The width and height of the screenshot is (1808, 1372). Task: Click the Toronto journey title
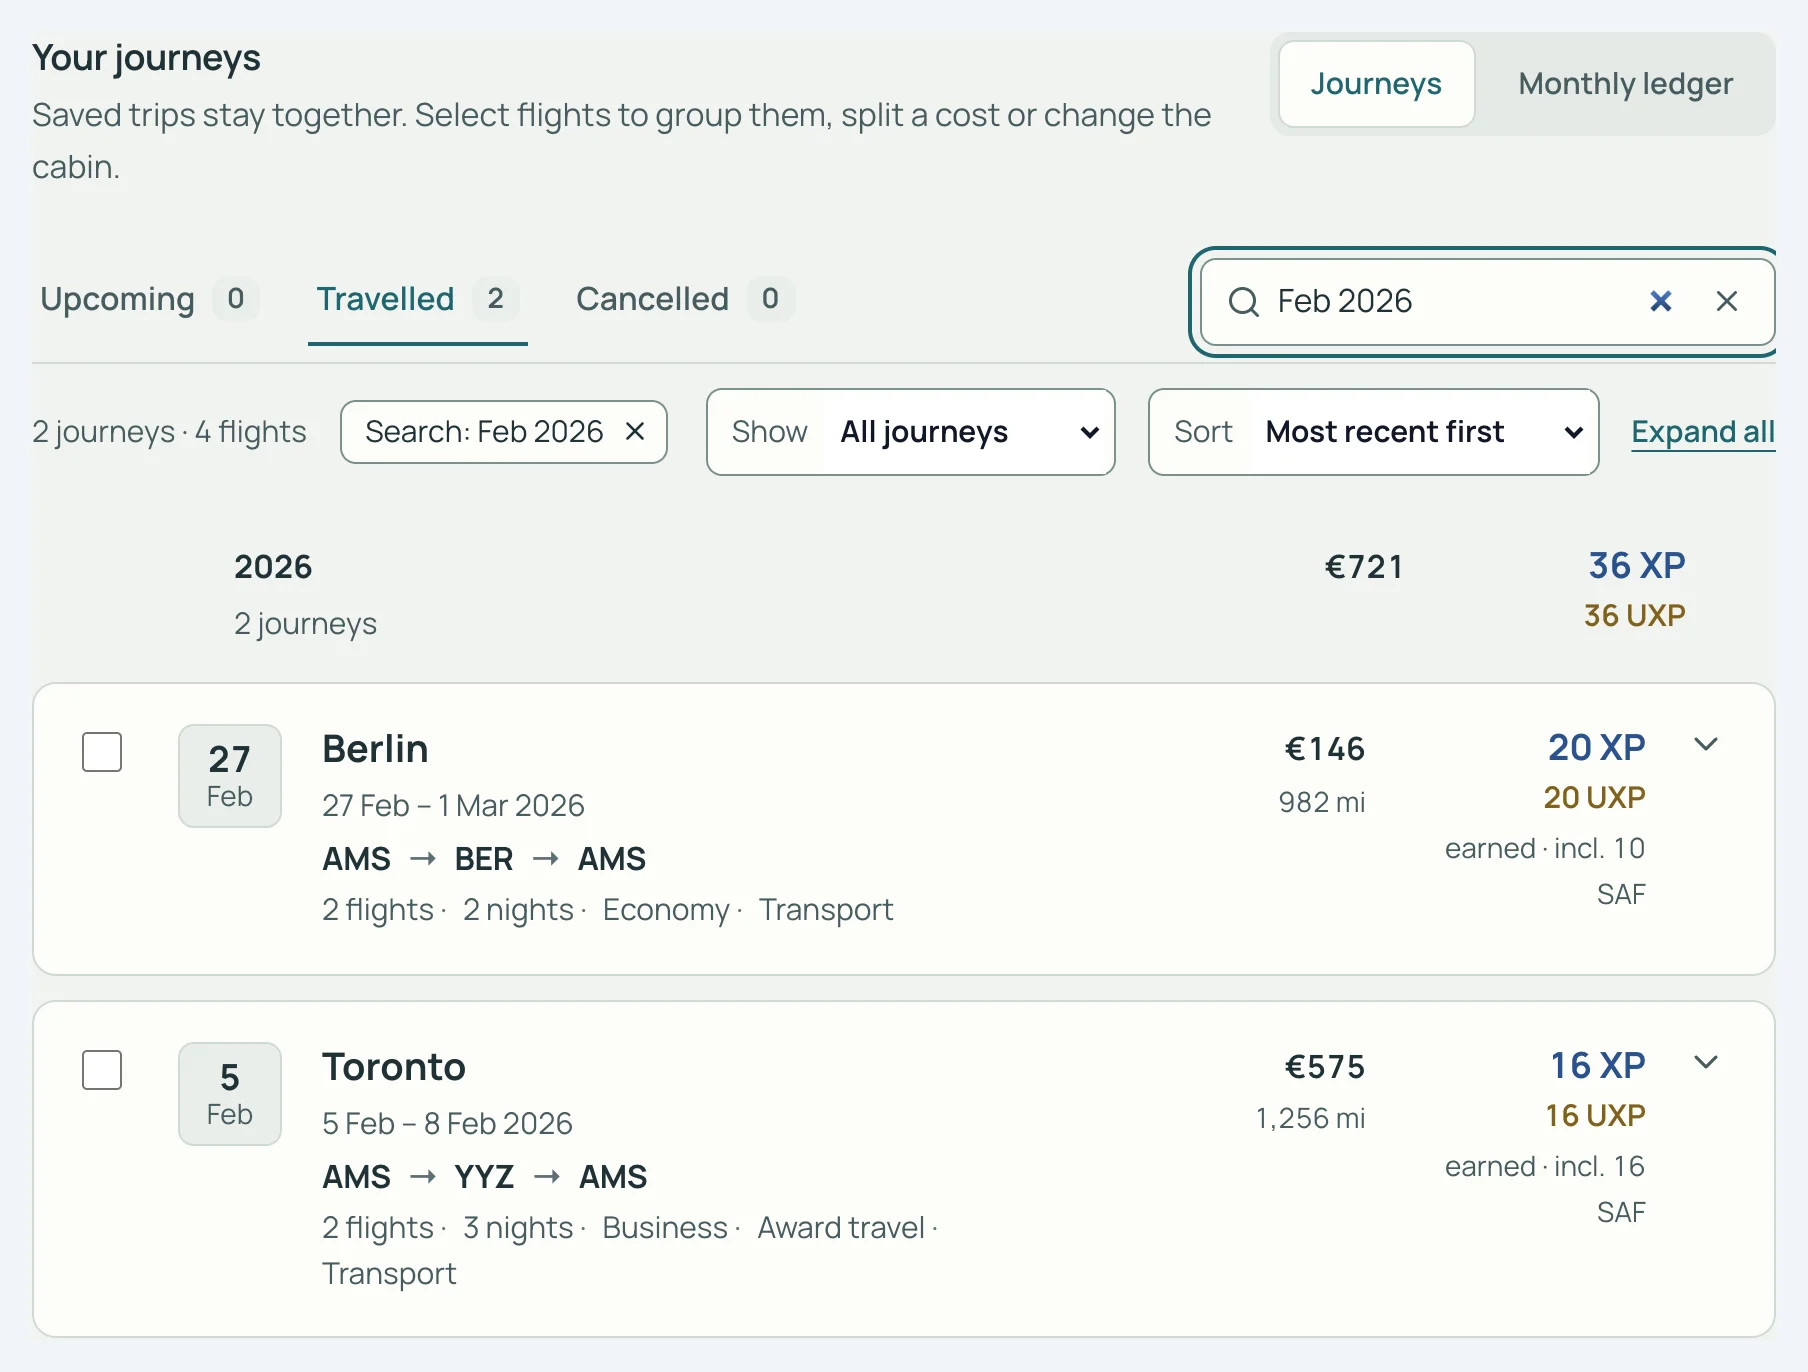tap(394, 1067)
